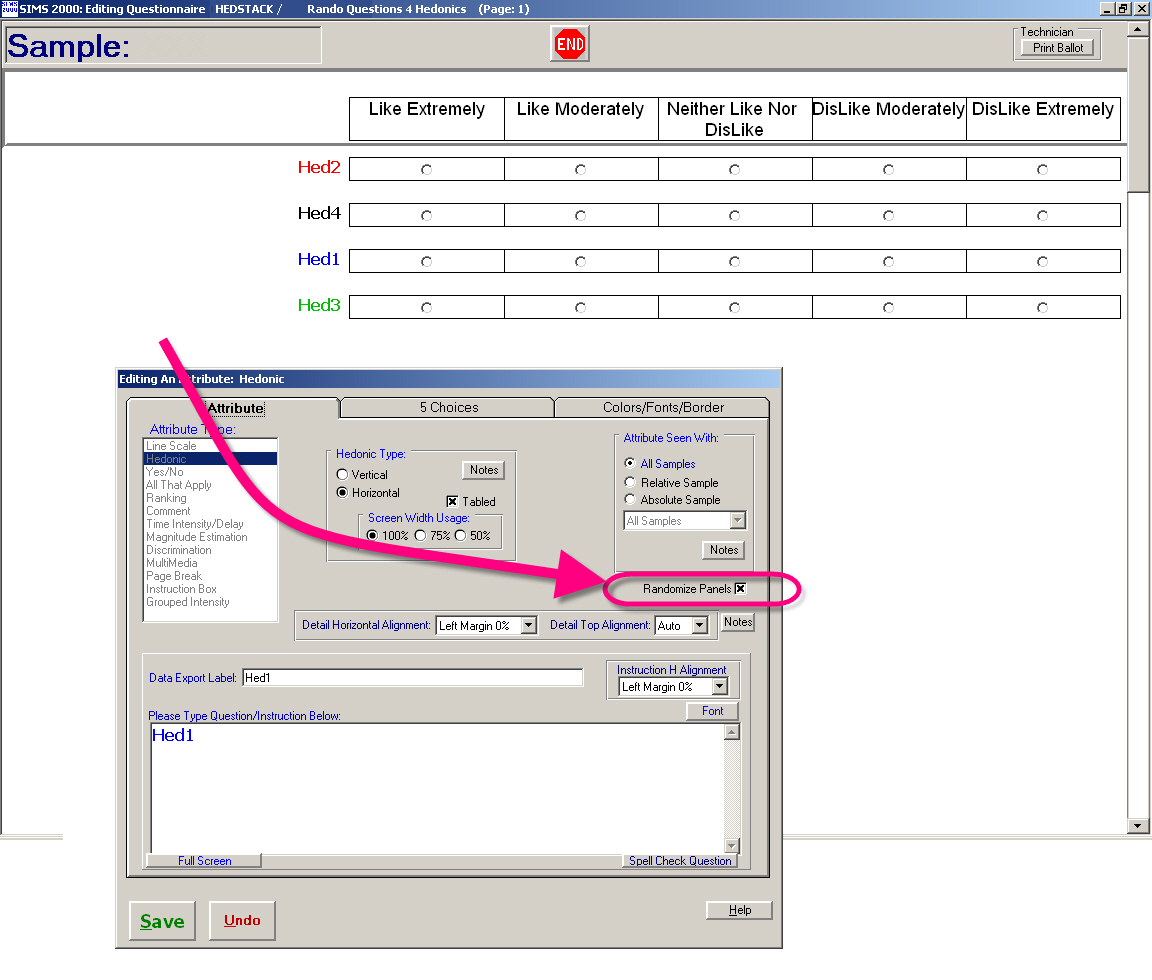Click the Data Export Label field

click(412, 677)
